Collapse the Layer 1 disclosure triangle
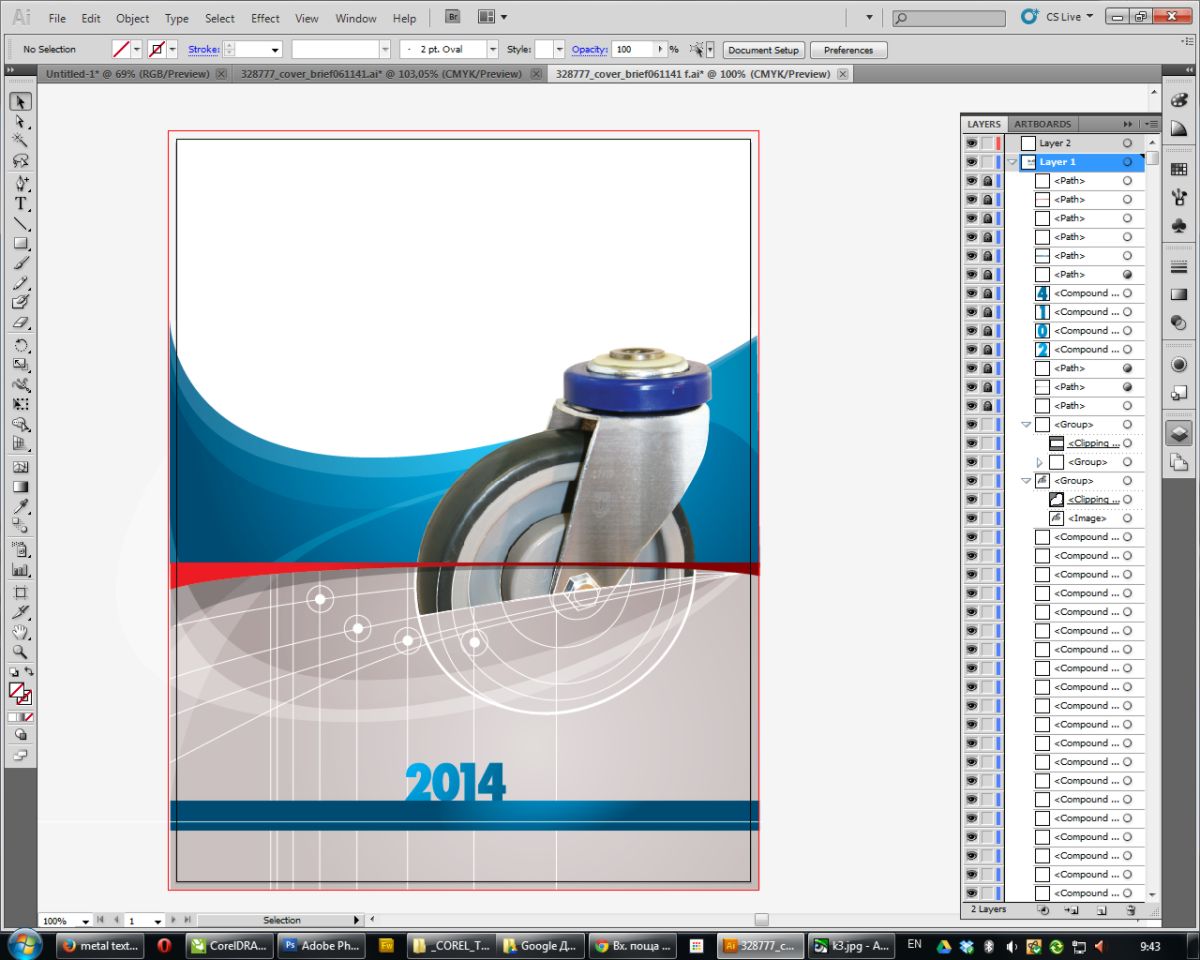 (x=1012, y=162)
